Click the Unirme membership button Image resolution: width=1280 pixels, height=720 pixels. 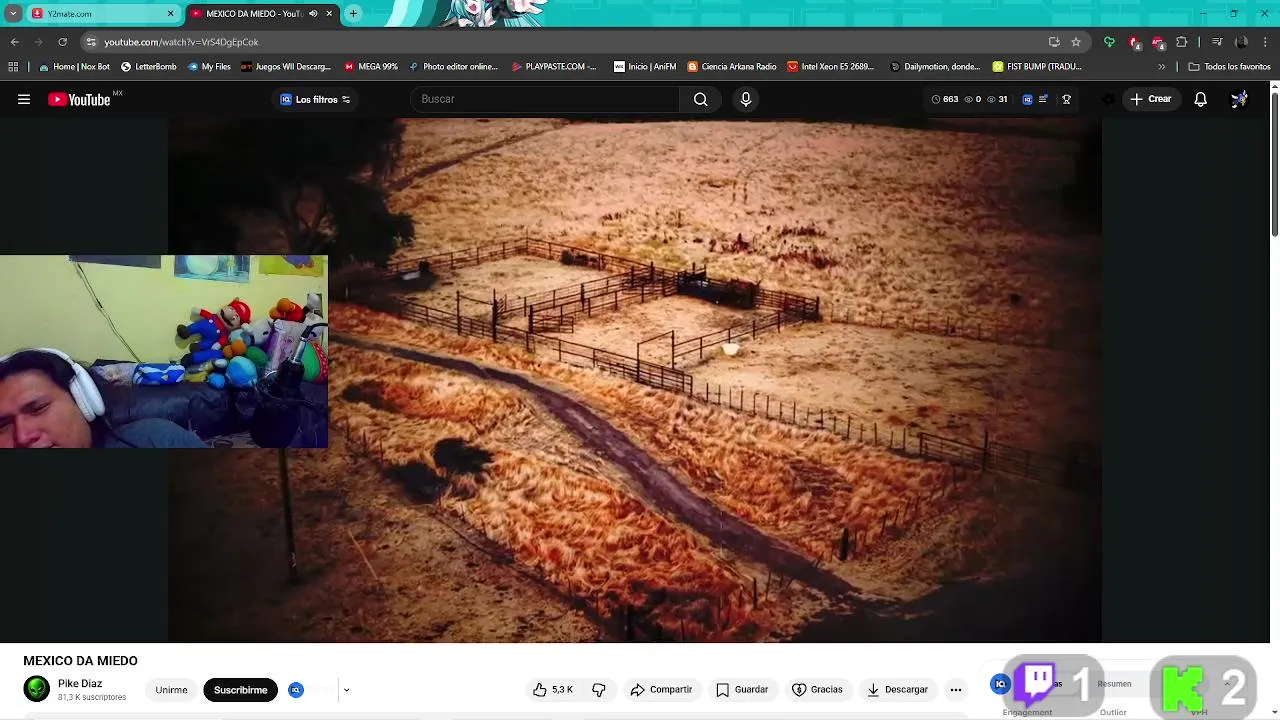pyautogui.click(x=171, y=690)
